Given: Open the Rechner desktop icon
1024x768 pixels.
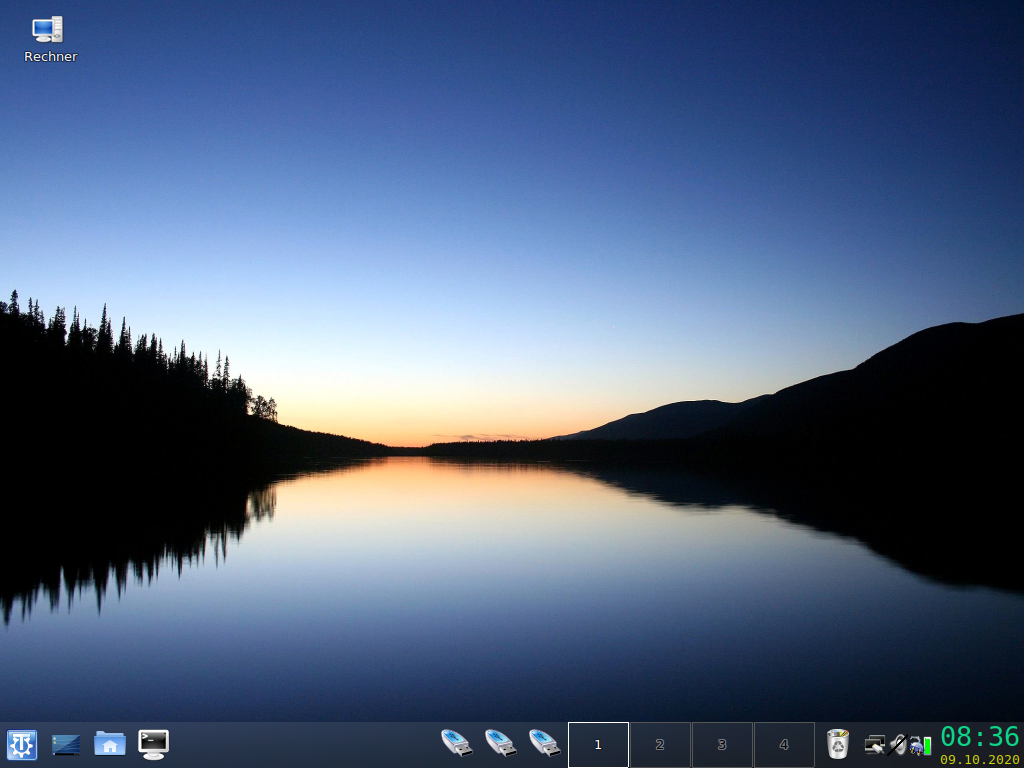Looking at the screenshot, I should pos(48,29).
